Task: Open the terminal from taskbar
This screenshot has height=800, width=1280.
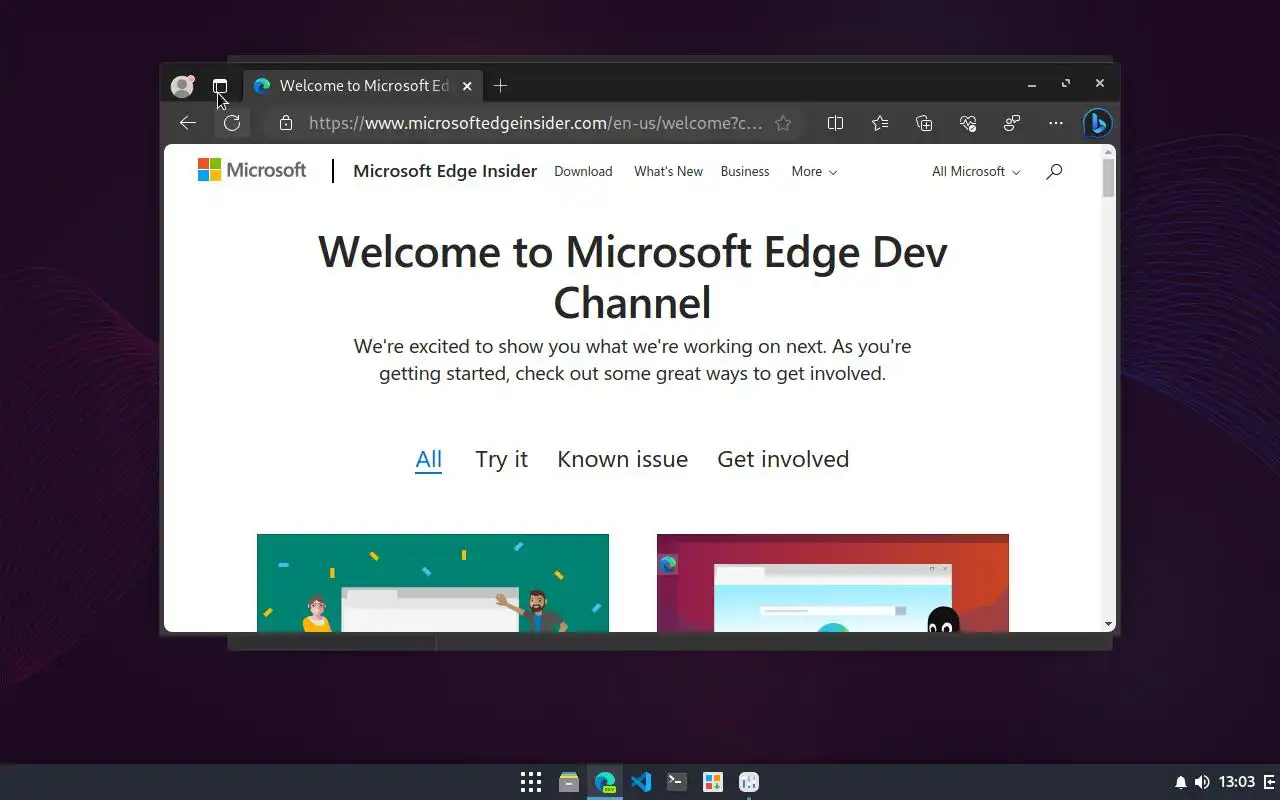Action: pos(677,782)
